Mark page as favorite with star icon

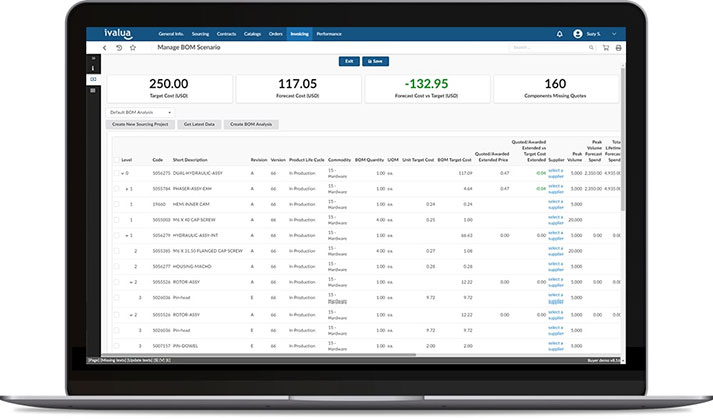133,48
